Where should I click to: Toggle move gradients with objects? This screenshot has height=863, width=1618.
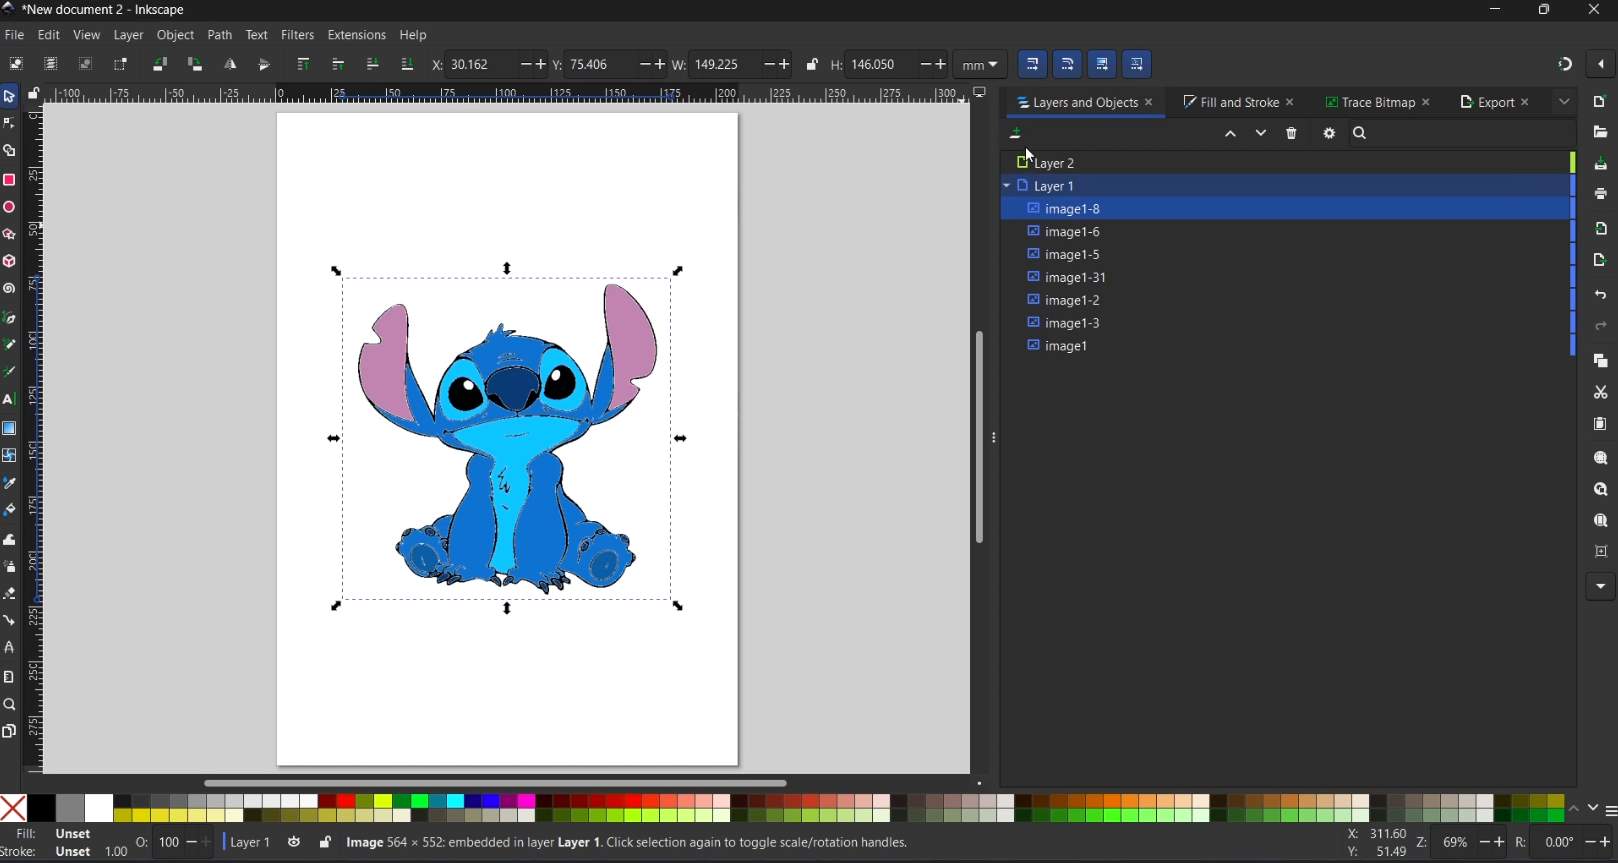tap(1103, 65)
